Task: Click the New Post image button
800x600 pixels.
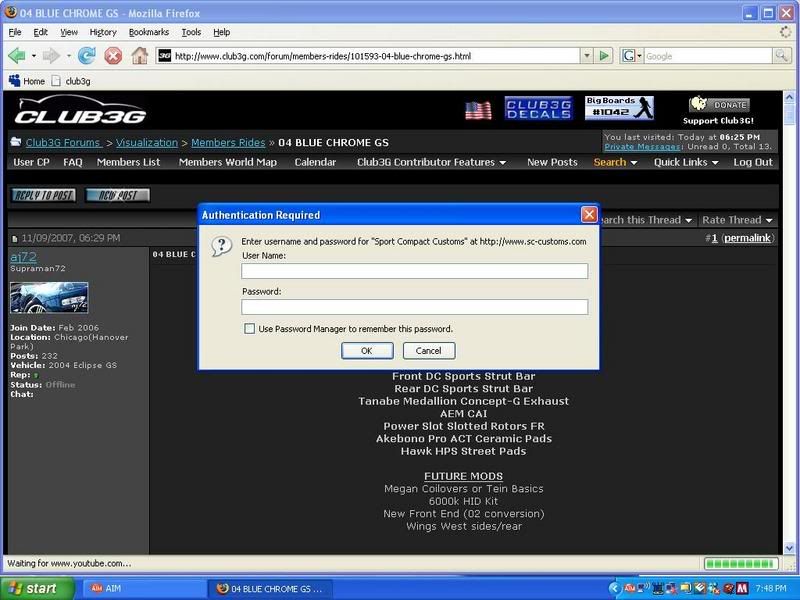Action: [117, 195]
